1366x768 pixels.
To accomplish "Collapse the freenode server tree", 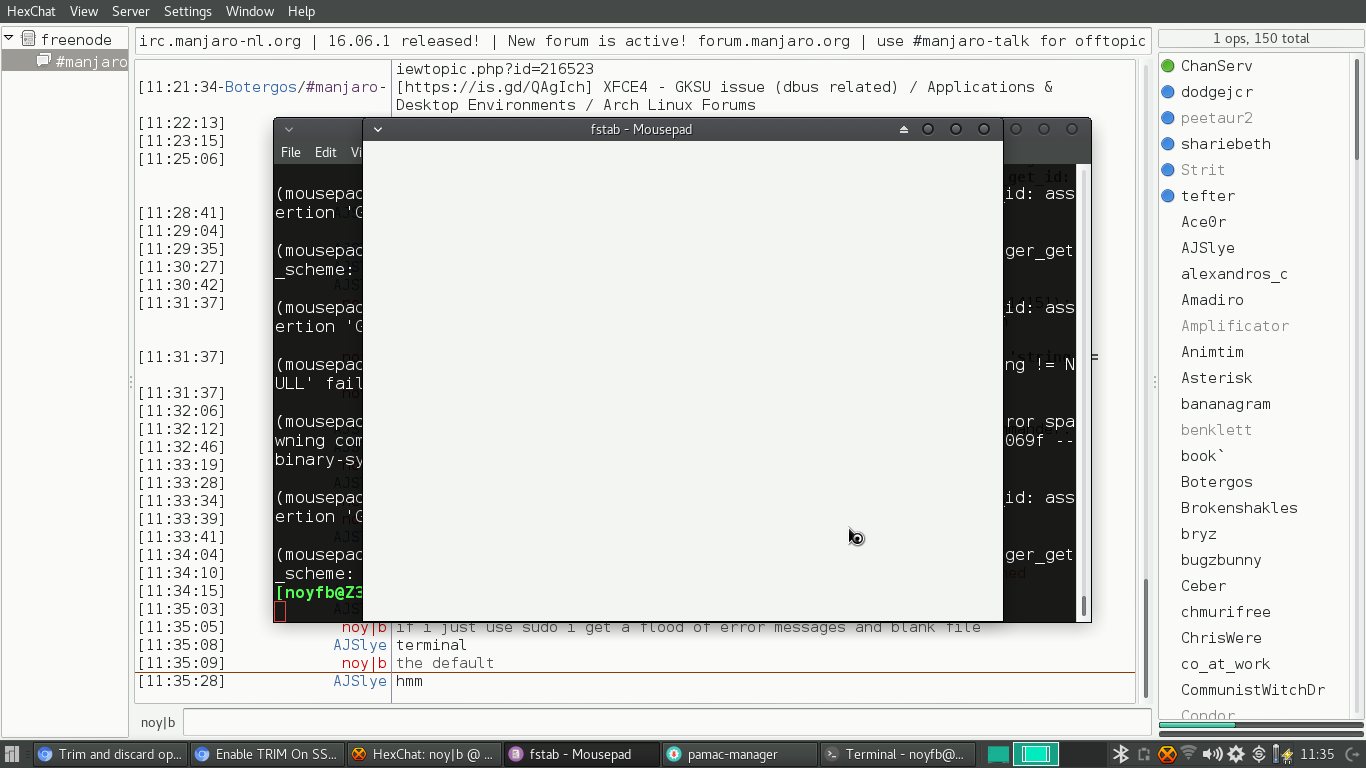I will point(9,38).
